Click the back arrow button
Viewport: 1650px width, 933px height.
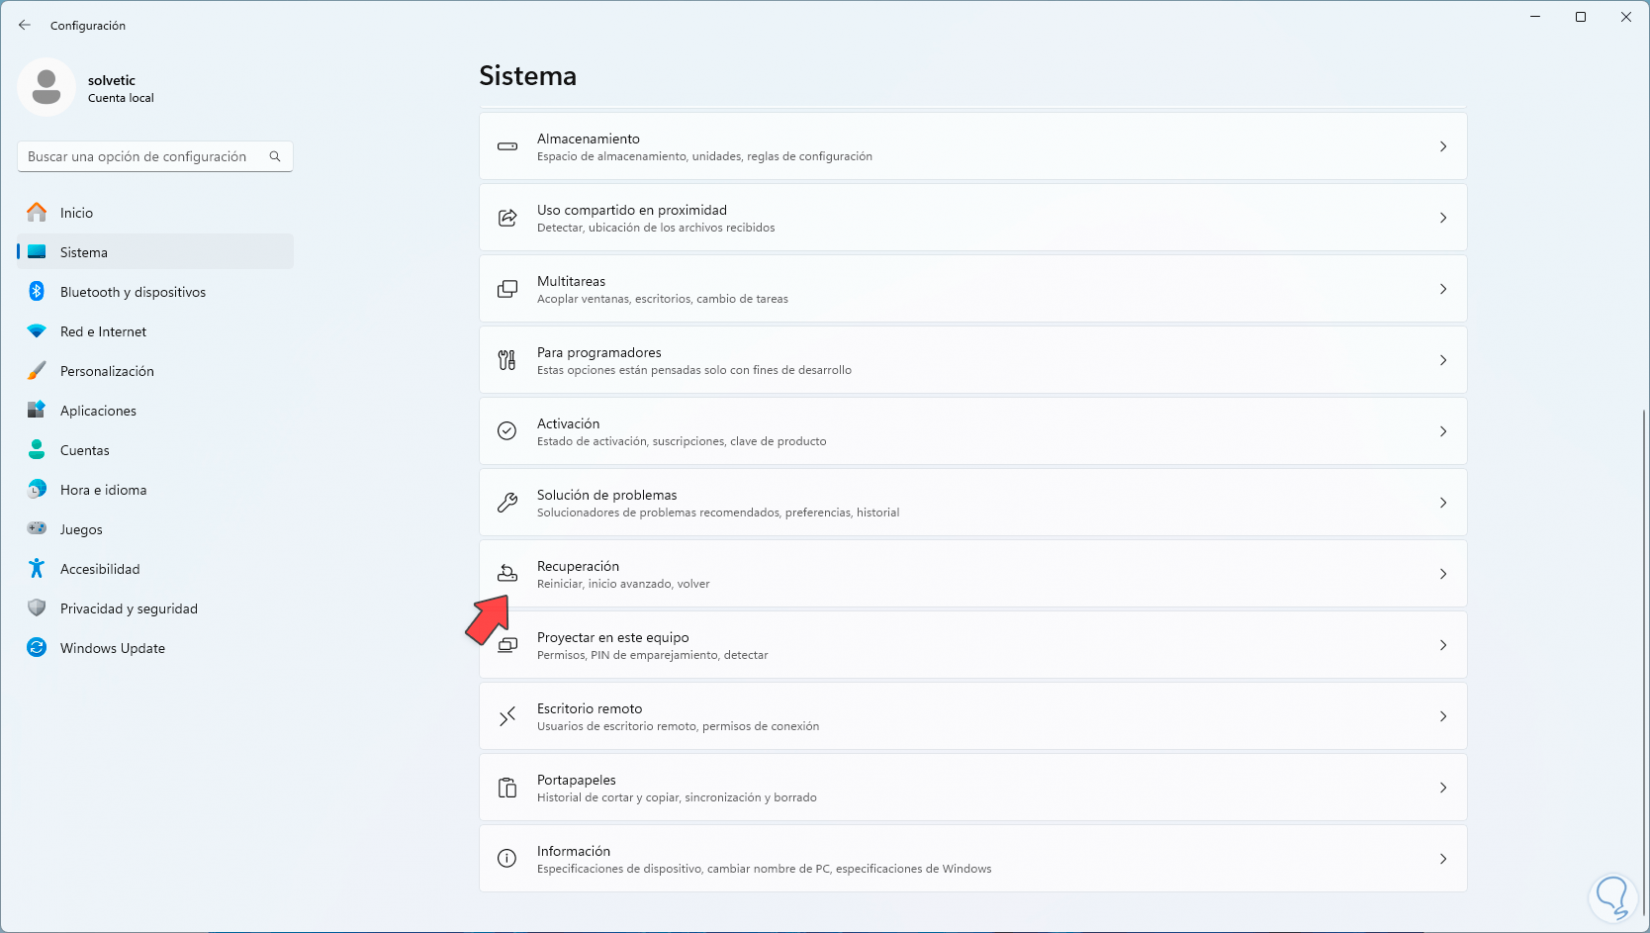point(25,25)
